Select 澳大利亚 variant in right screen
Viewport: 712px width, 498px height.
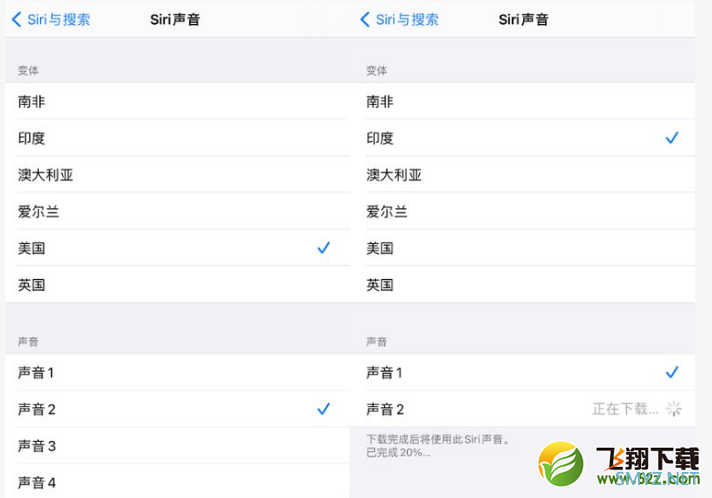click(522, 175)
